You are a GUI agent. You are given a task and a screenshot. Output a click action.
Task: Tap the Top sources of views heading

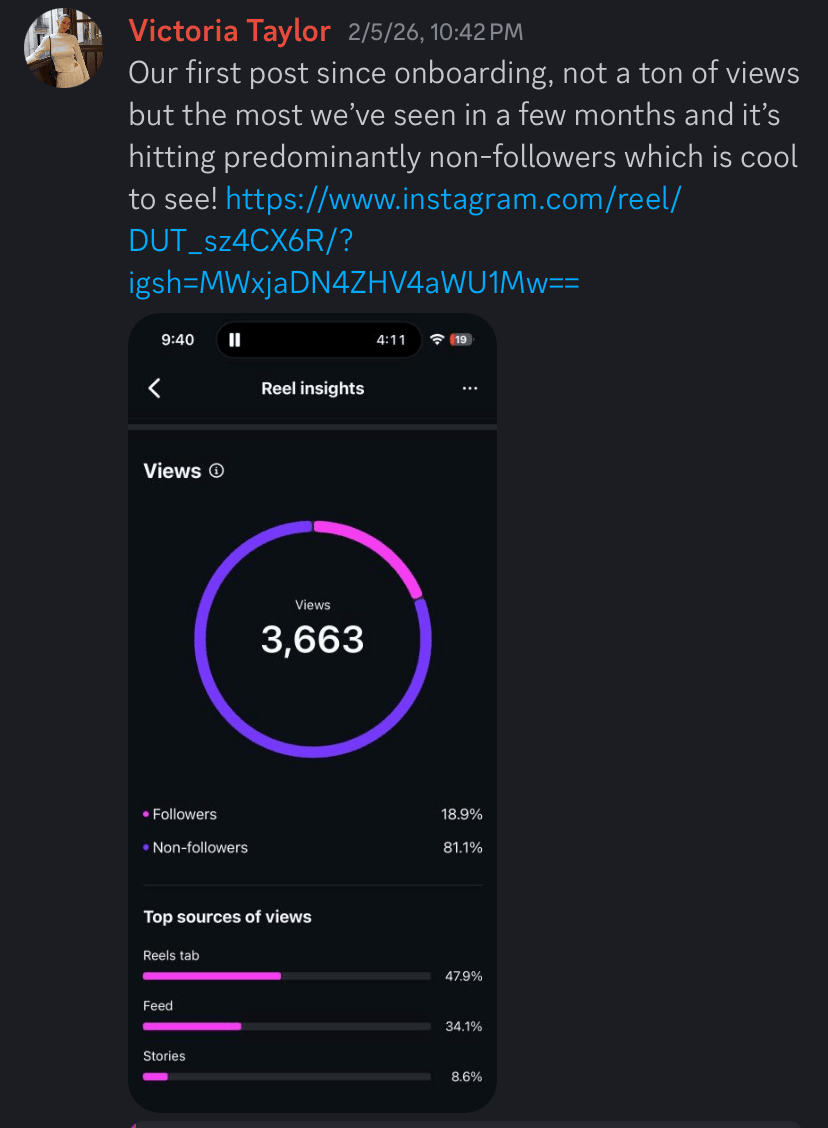pyautogui.click(x=227, y=916)
